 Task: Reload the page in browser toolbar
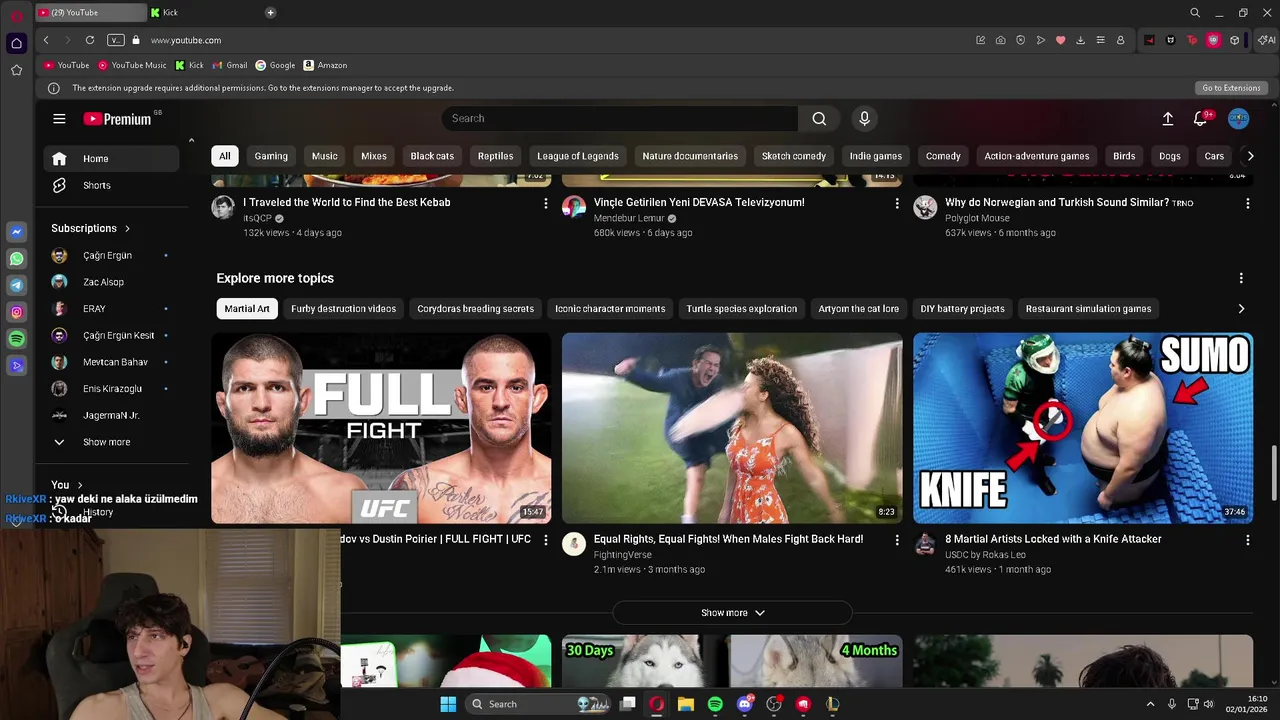point(90,40)
